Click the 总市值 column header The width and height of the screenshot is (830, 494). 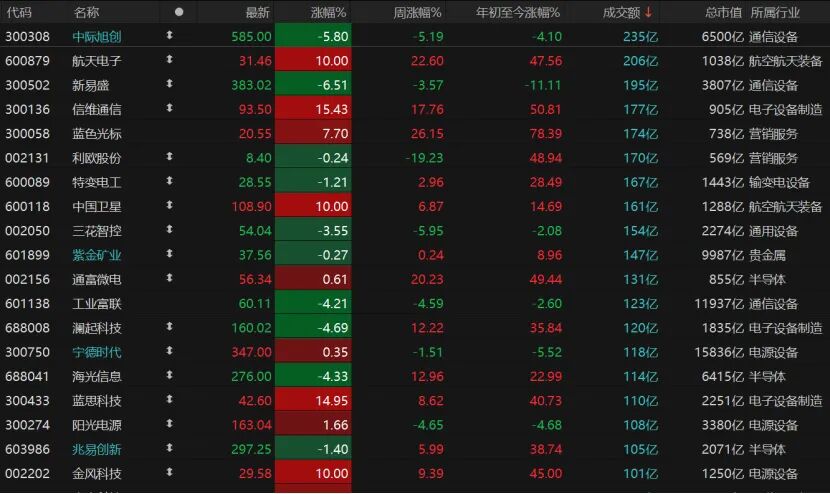723,12
